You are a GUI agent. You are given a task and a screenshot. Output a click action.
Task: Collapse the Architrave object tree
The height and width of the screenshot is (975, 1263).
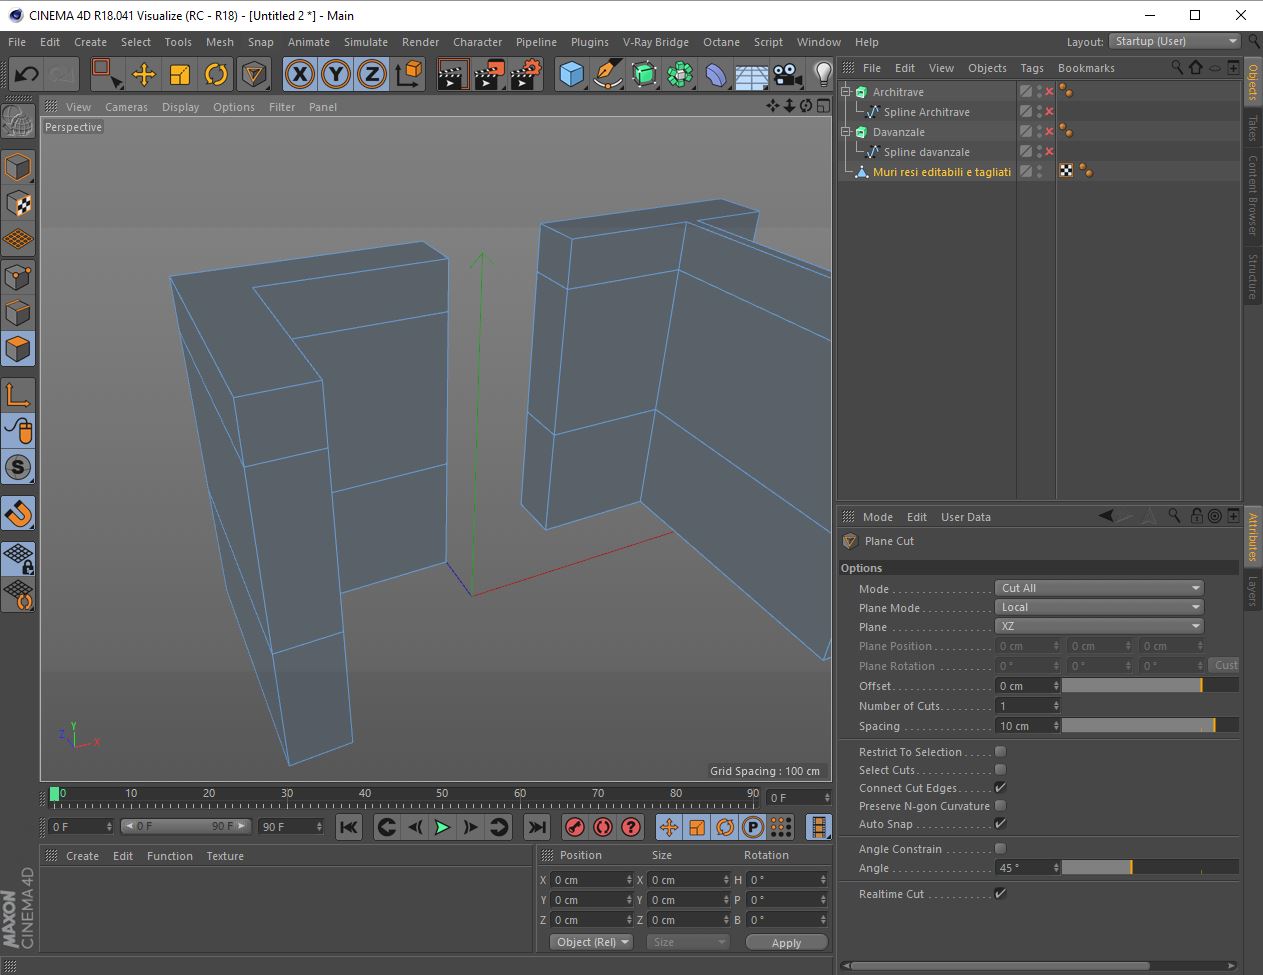tap(846, 92)
